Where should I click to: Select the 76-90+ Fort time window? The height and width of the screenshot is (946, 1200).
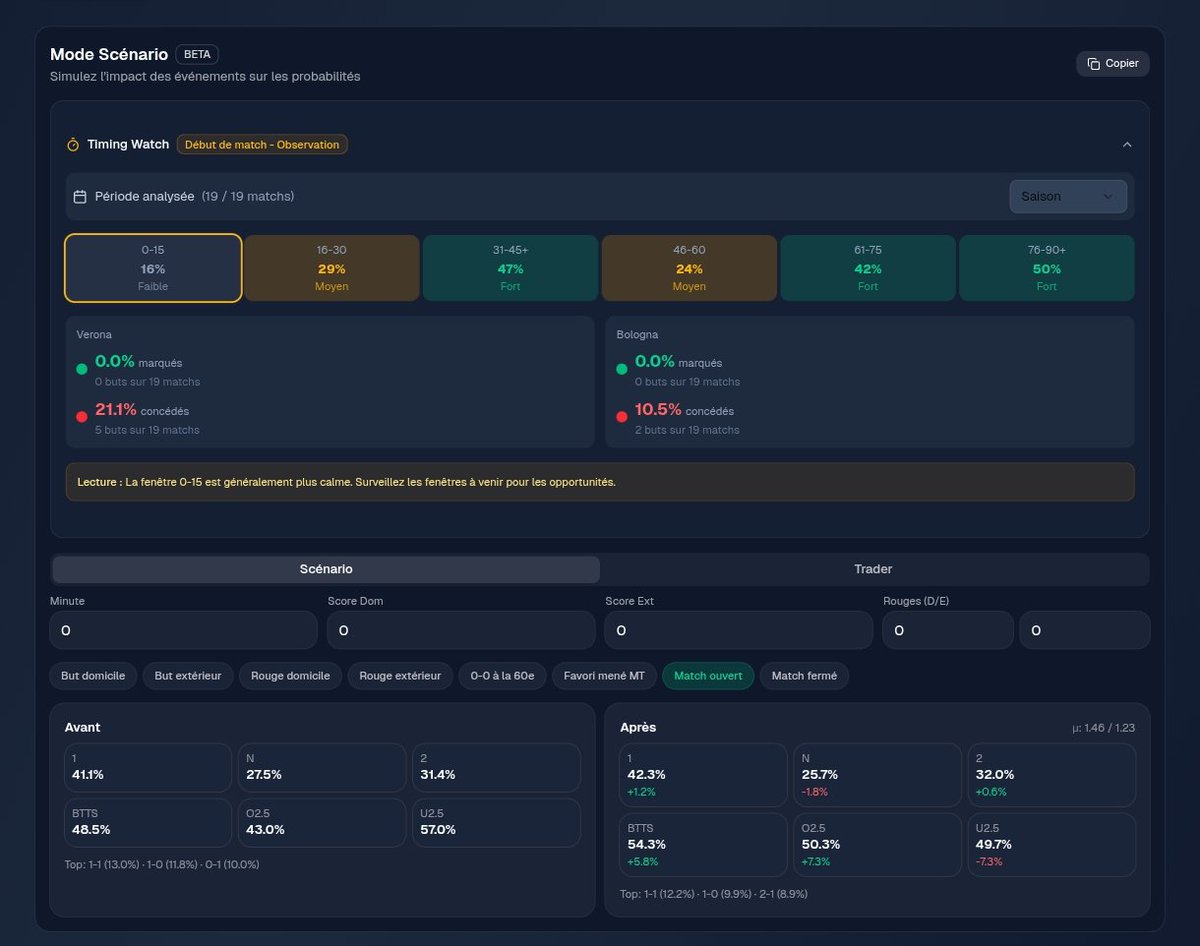[1047, 268]
